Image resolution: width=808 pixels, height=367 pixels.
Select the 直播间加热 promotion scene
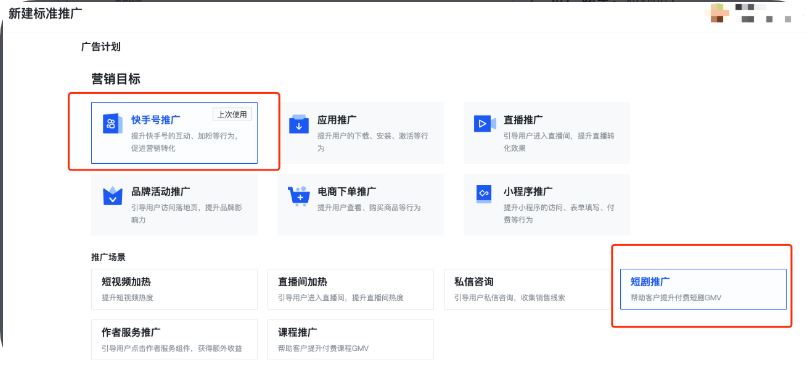pos(350,289)
